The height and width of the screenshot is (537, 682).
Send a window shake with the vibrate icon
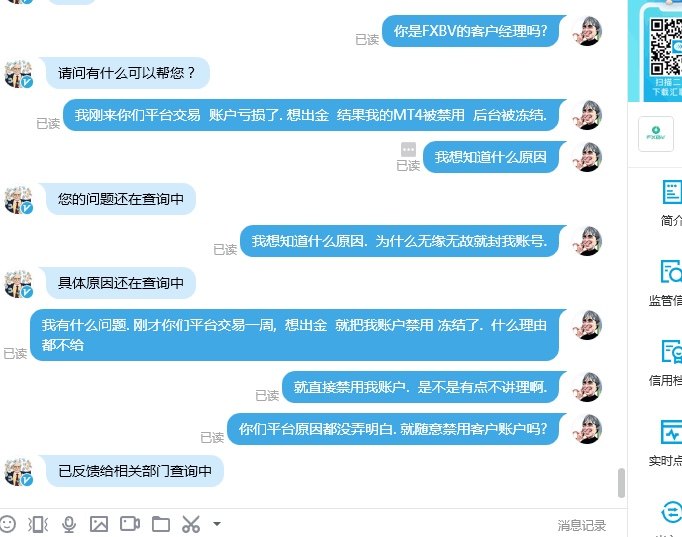coord(38,524)
